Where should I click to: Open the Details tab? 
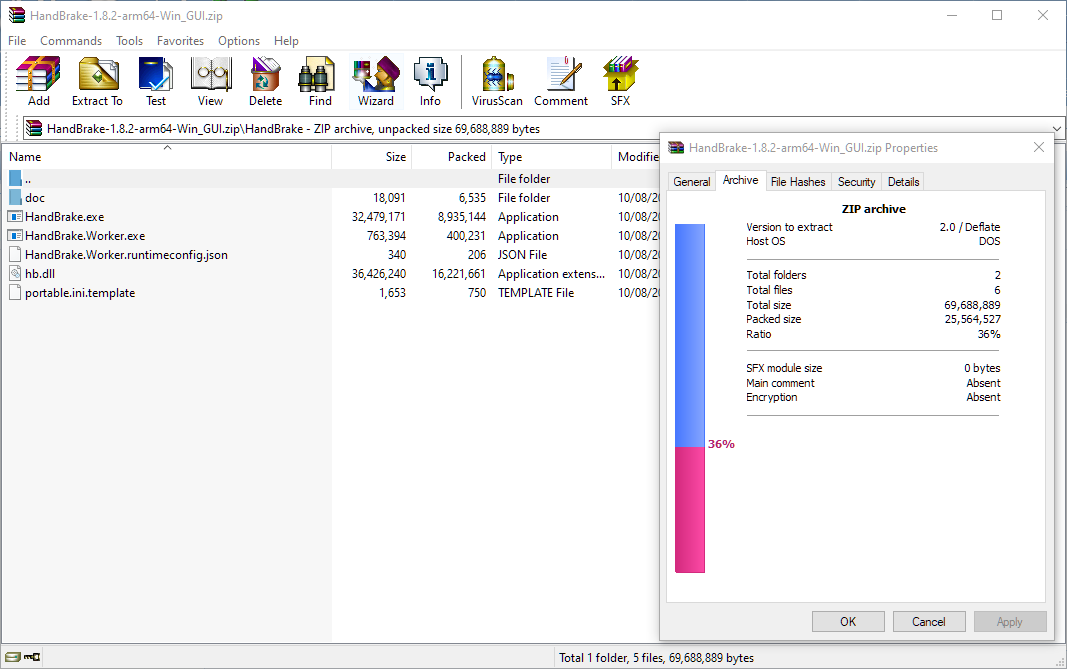click(903, 182)
